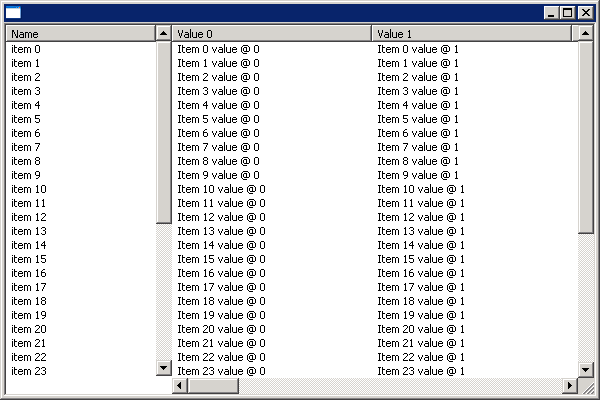This screenshot has height=400, width=600.
Task: Select 'item 14' in Name list
Action: 29,245
